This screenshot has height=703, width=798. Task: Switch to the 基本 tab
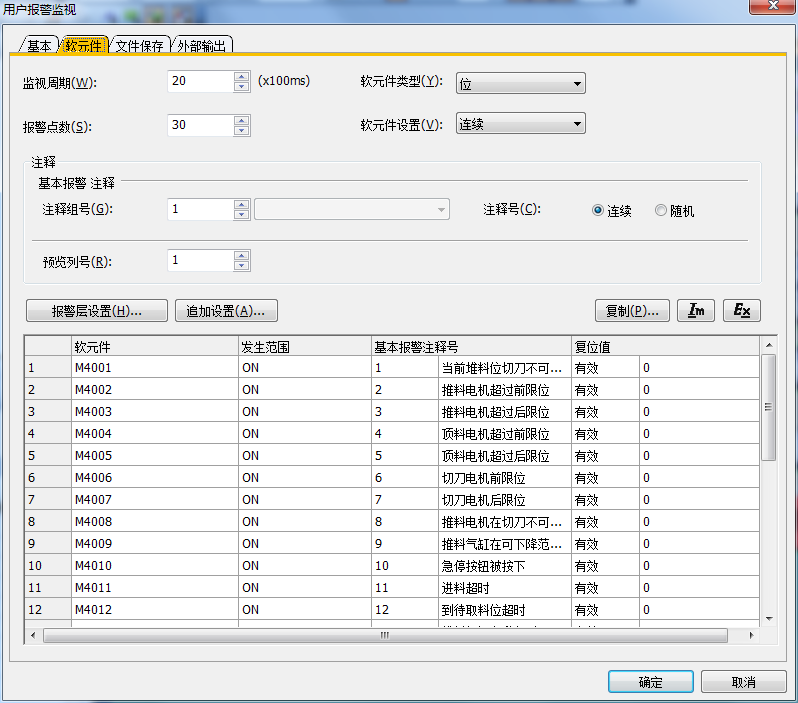coord(39,46)
